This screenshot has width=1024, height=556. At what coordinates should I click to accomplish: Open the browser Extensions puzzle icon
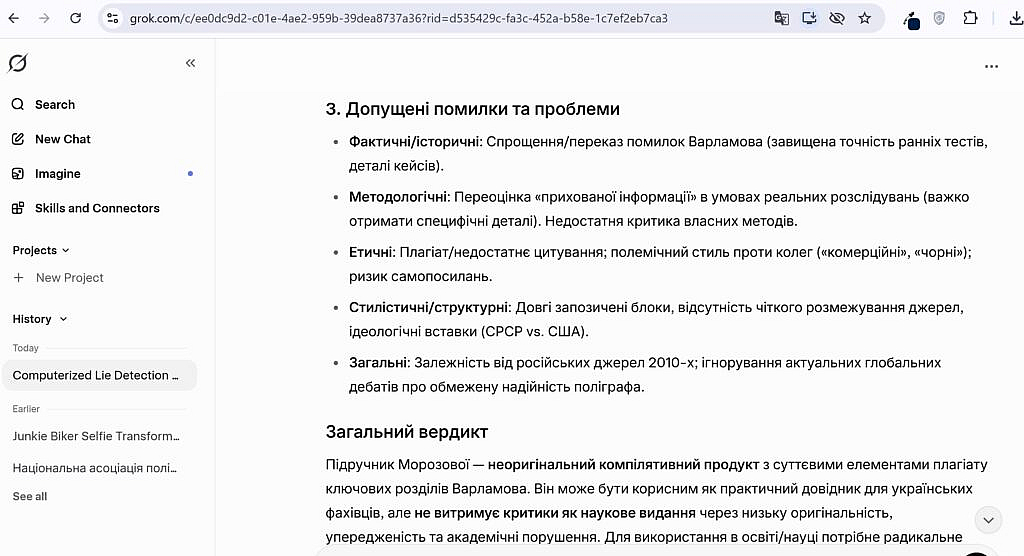point(970,18)
